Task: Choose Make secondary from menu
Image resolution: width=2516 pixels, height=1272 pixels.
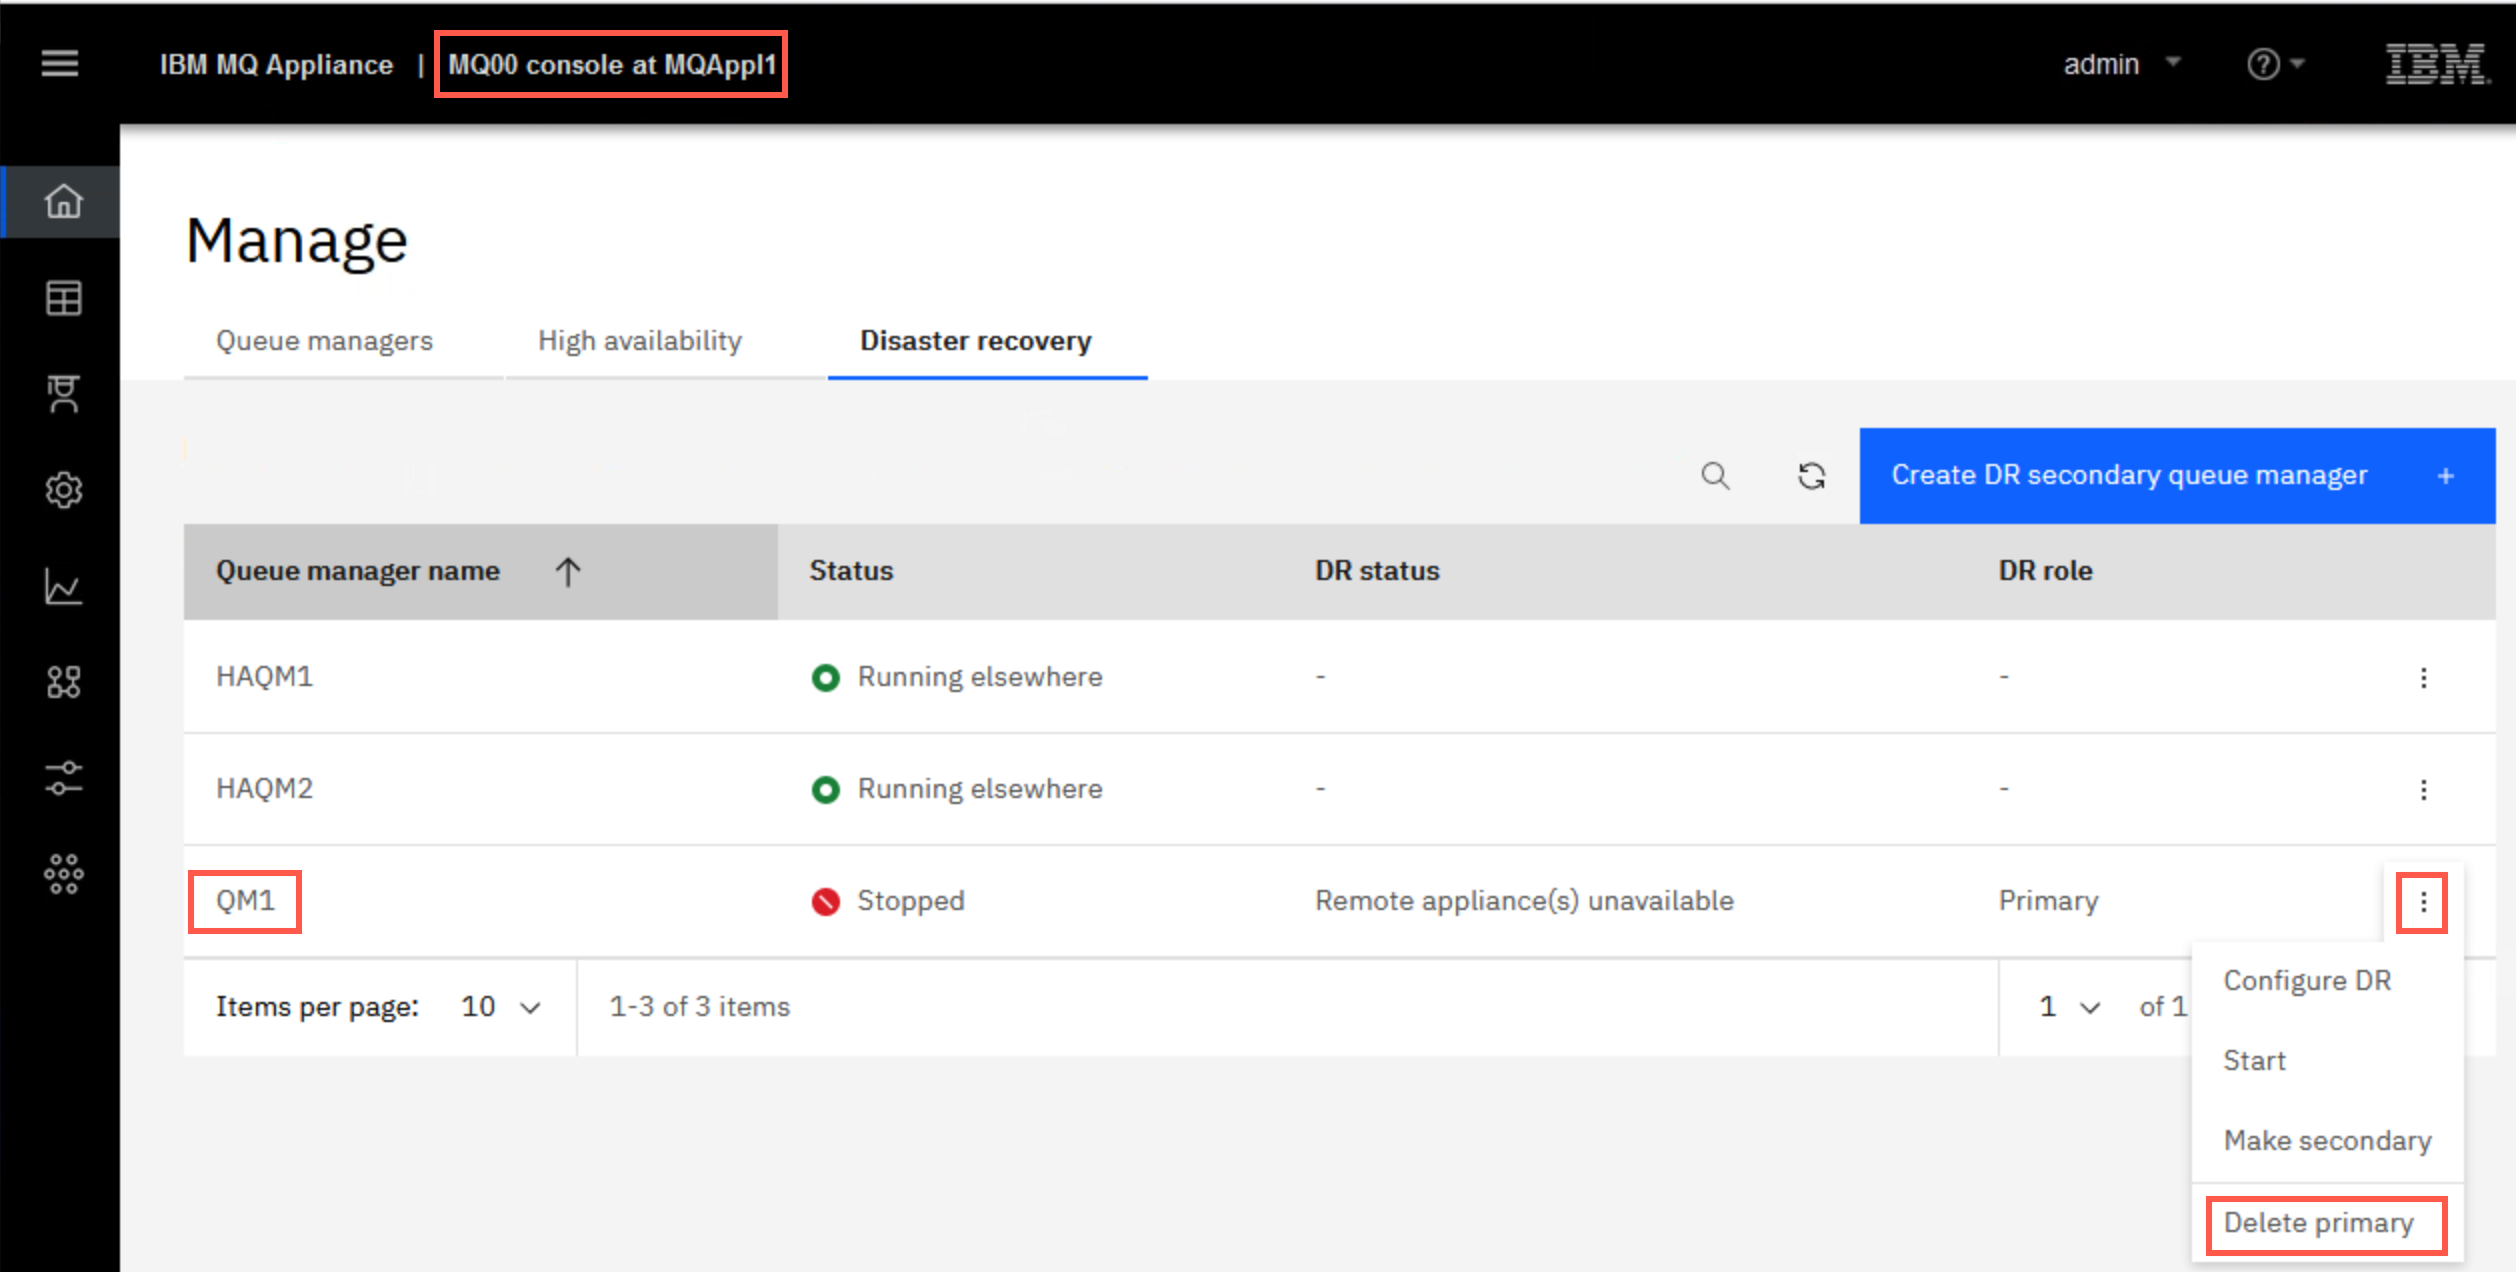Action: 2327,1141
